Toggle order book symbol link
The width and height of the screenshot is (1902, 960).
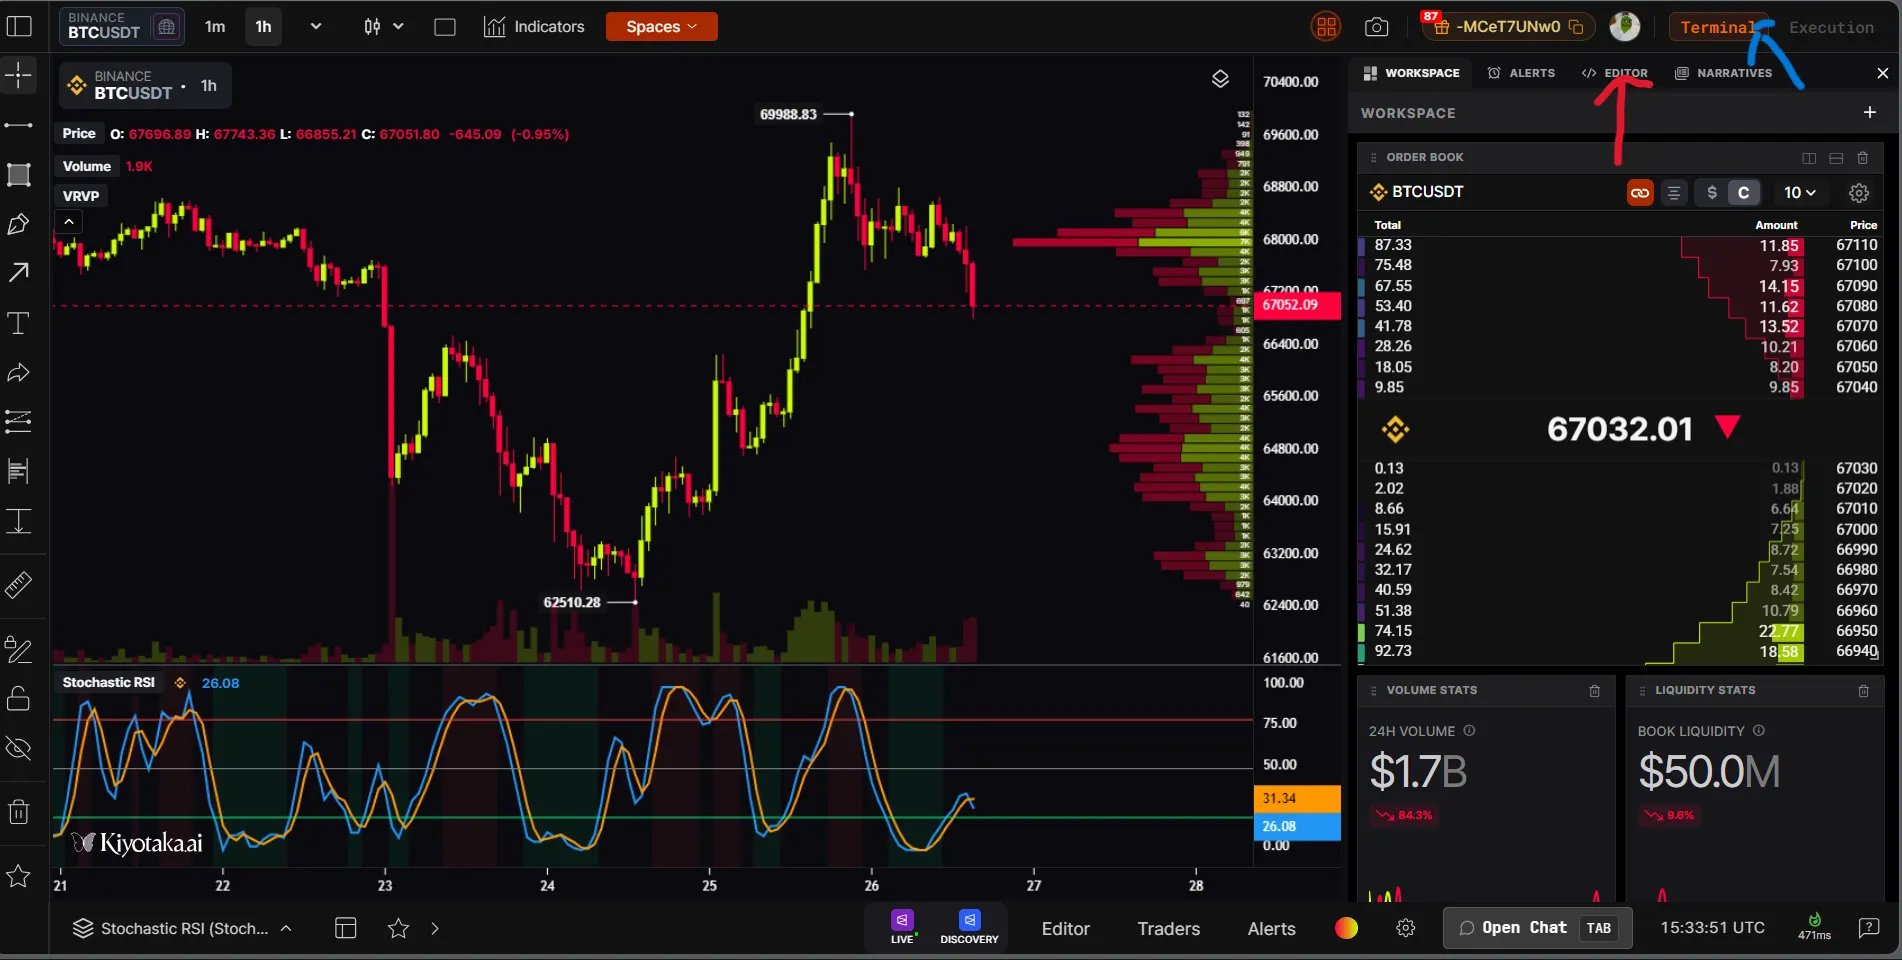click(x=1640, y=193)
